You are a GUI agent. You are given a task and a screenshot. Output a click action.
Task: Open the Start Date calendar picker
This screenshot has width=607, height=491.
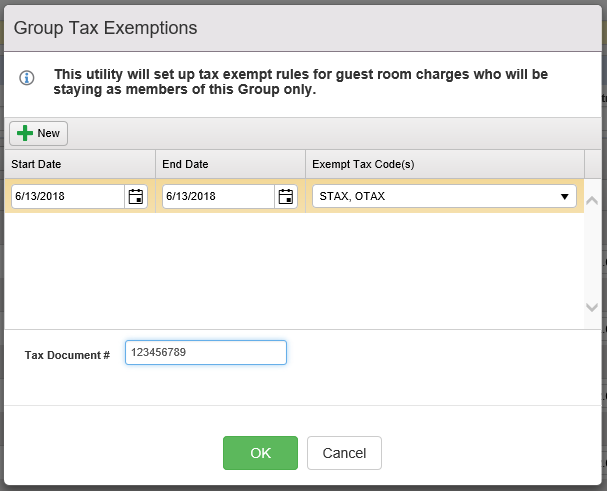[x=136, y=196]
